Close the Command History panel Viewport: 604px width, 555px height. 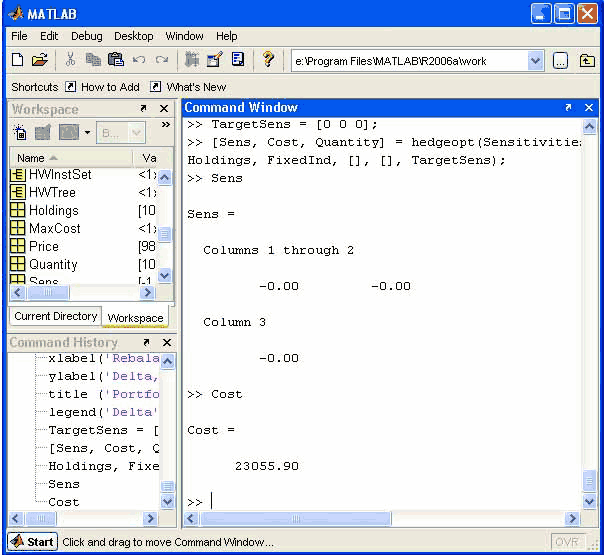pos(167,342)
